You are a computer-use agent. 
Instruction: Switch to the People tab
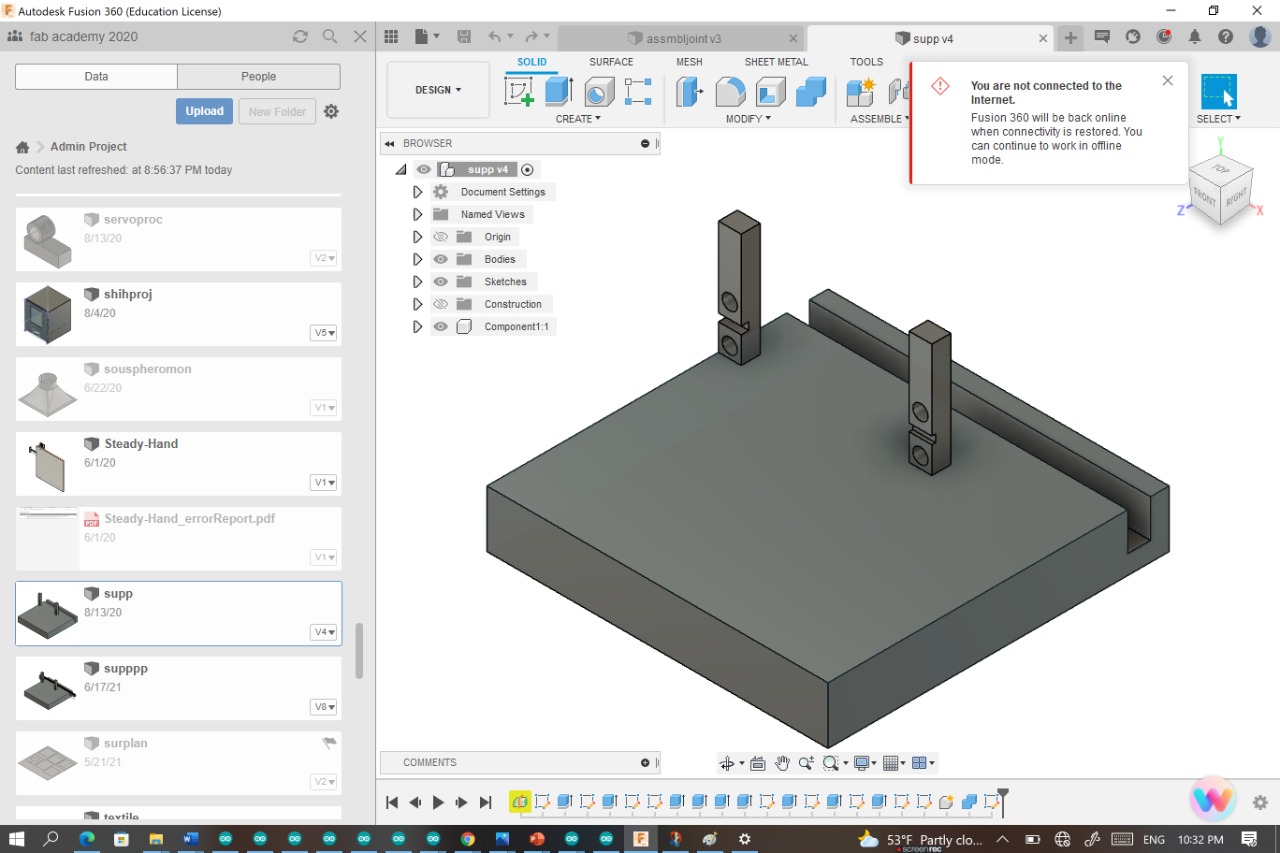click(259, 77)
